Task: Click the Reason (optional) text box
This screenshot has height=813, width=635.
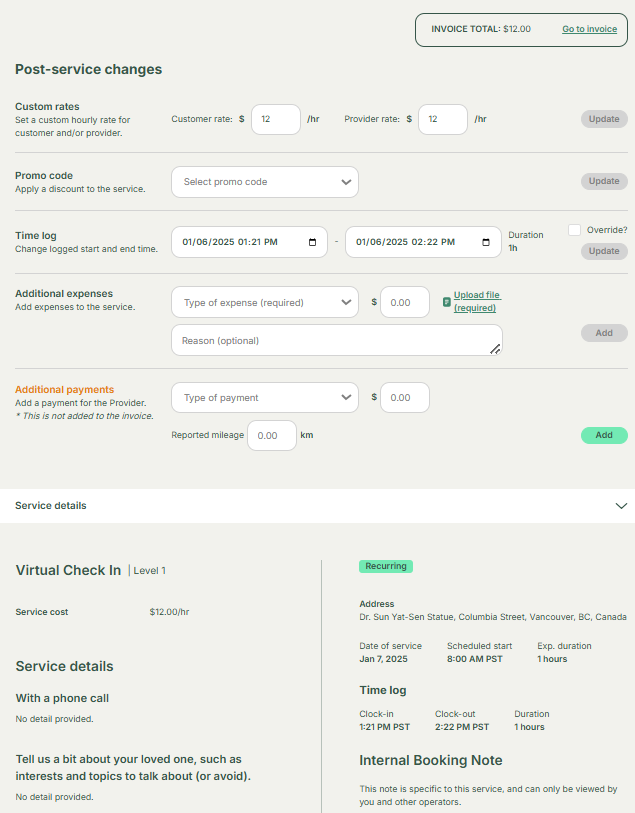Action: click(x=336, y=340)
